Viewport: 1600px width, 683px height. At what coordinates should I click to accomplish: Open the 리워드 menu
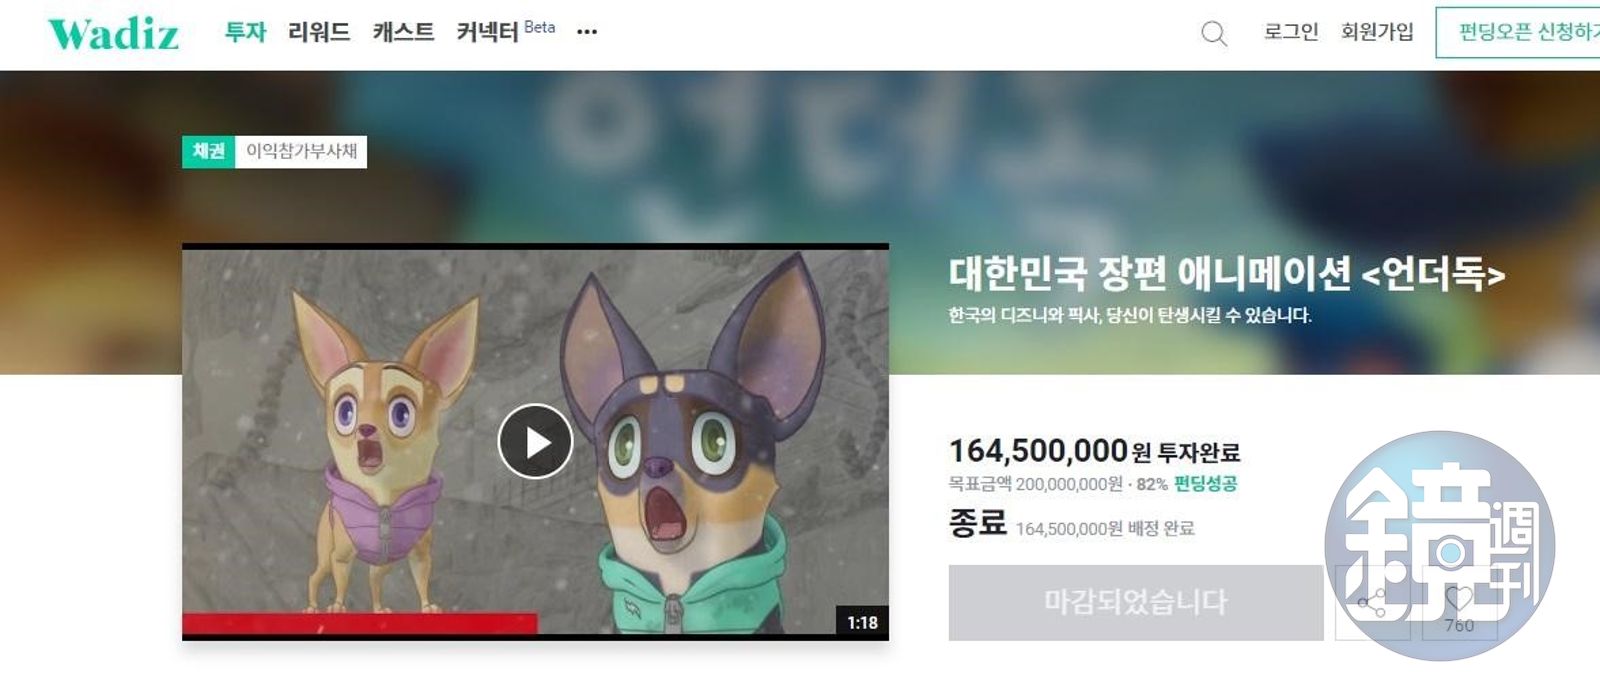tap(319, 32)
